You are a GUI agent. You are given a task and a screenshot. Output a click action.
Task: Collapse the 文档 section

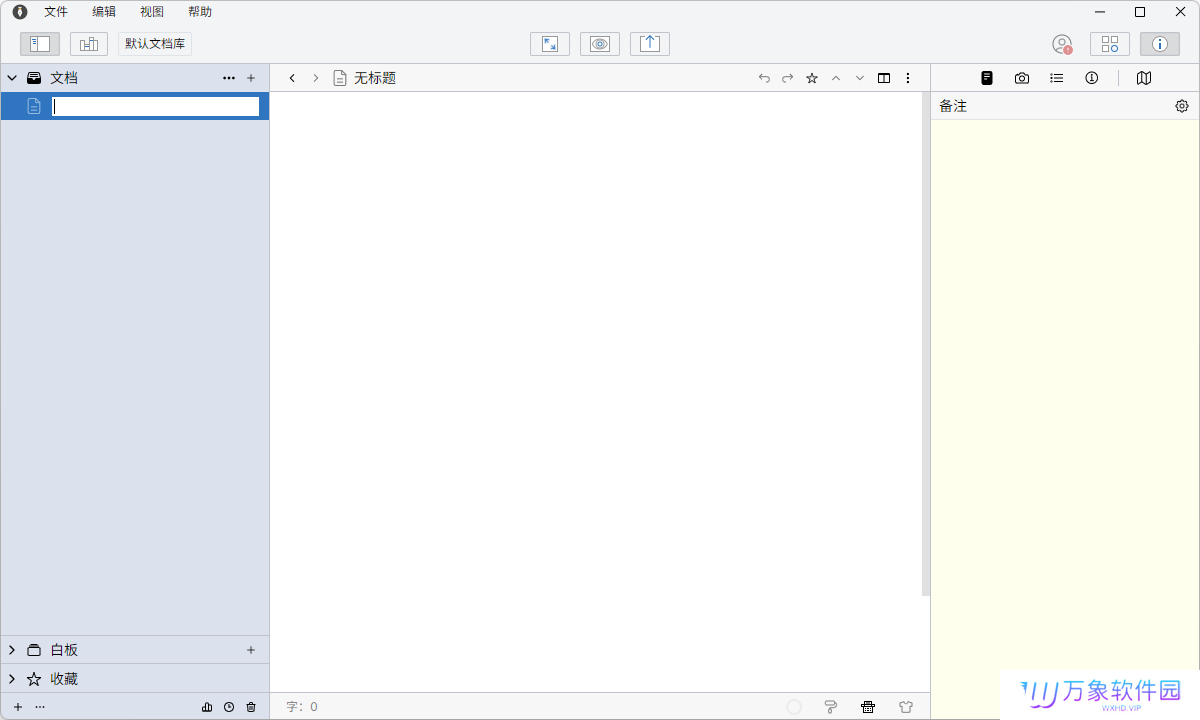(x=12, y=78)
